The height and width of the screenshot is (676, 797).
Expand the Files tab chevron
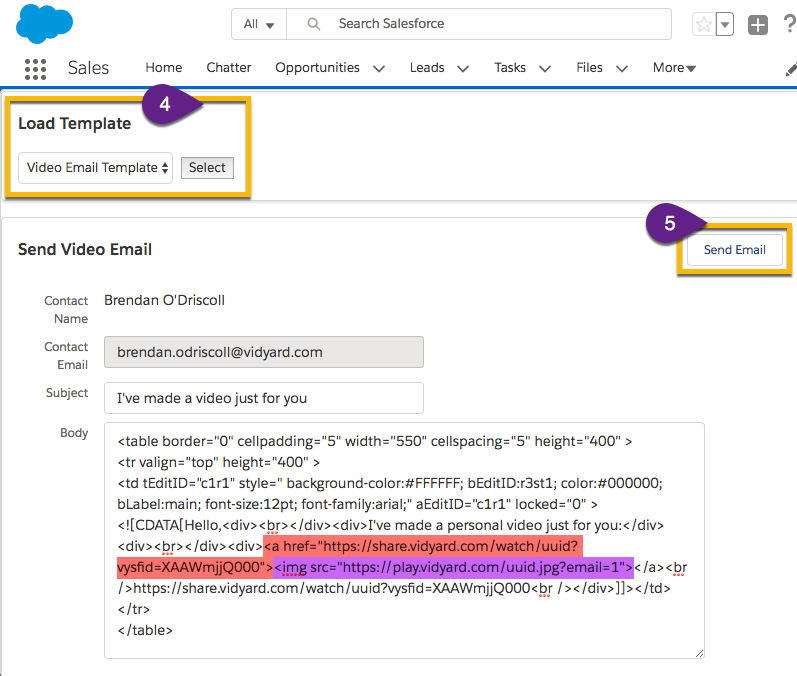click(622, 69)
